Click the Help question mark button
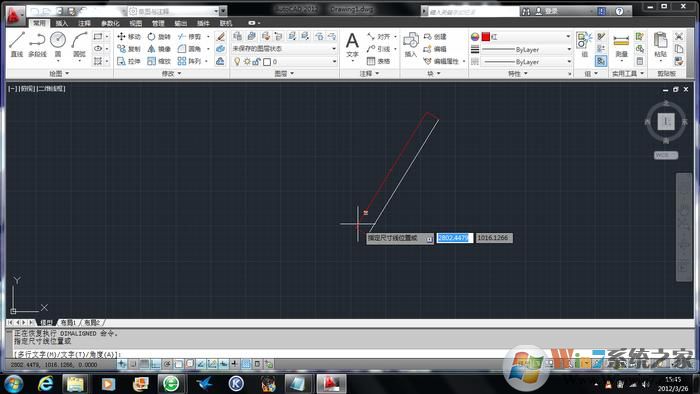Viewport: 700px width, 394px height. coord(619,11)
